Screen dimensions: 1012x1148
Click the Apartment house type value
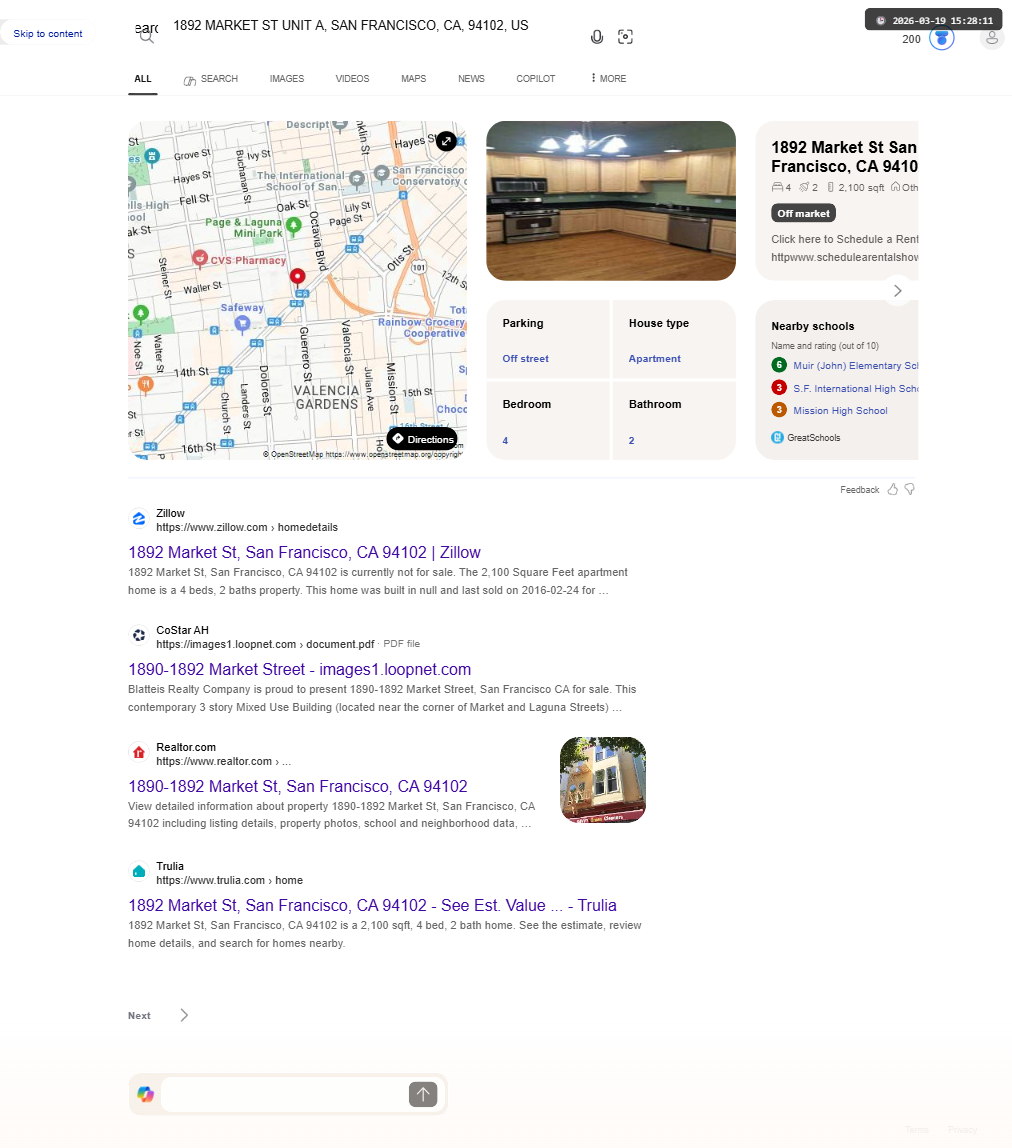point(655,359)
